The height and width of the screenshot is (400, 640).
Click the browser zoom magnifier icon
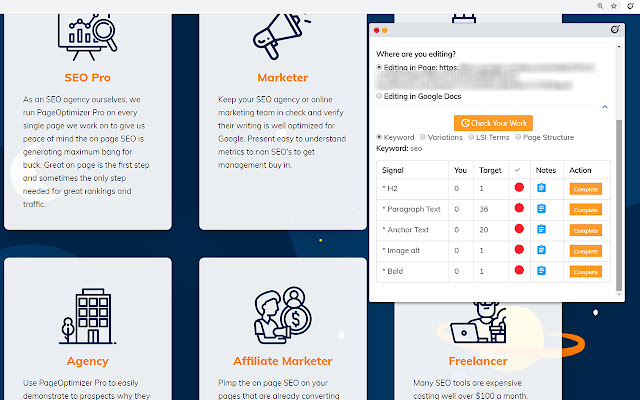pos(600,6)
